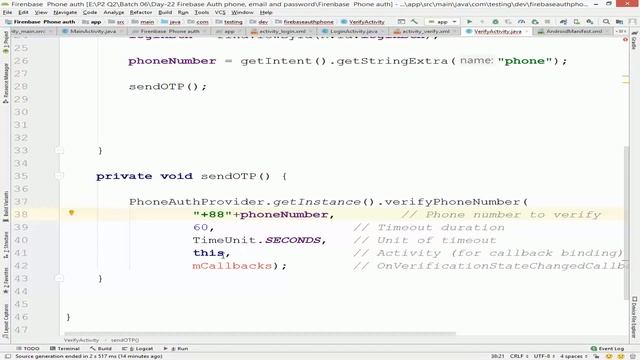
Task: Open the 4 spaces indent selector
Action: coord(573,356)
